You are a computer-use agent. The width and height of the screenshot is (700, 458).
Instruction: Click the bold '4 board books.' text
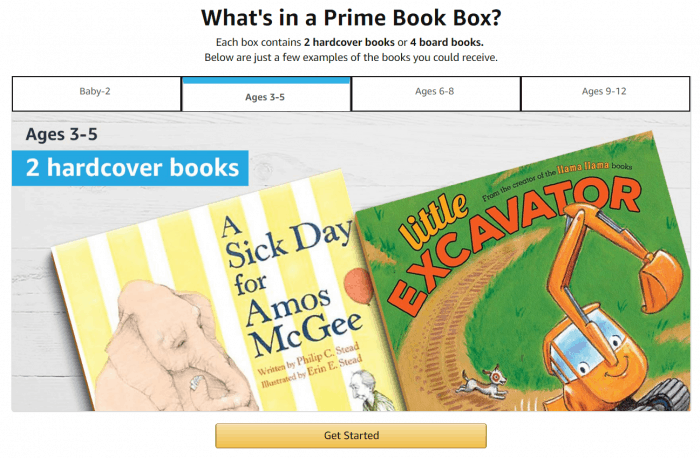click(x=447, y=42)
